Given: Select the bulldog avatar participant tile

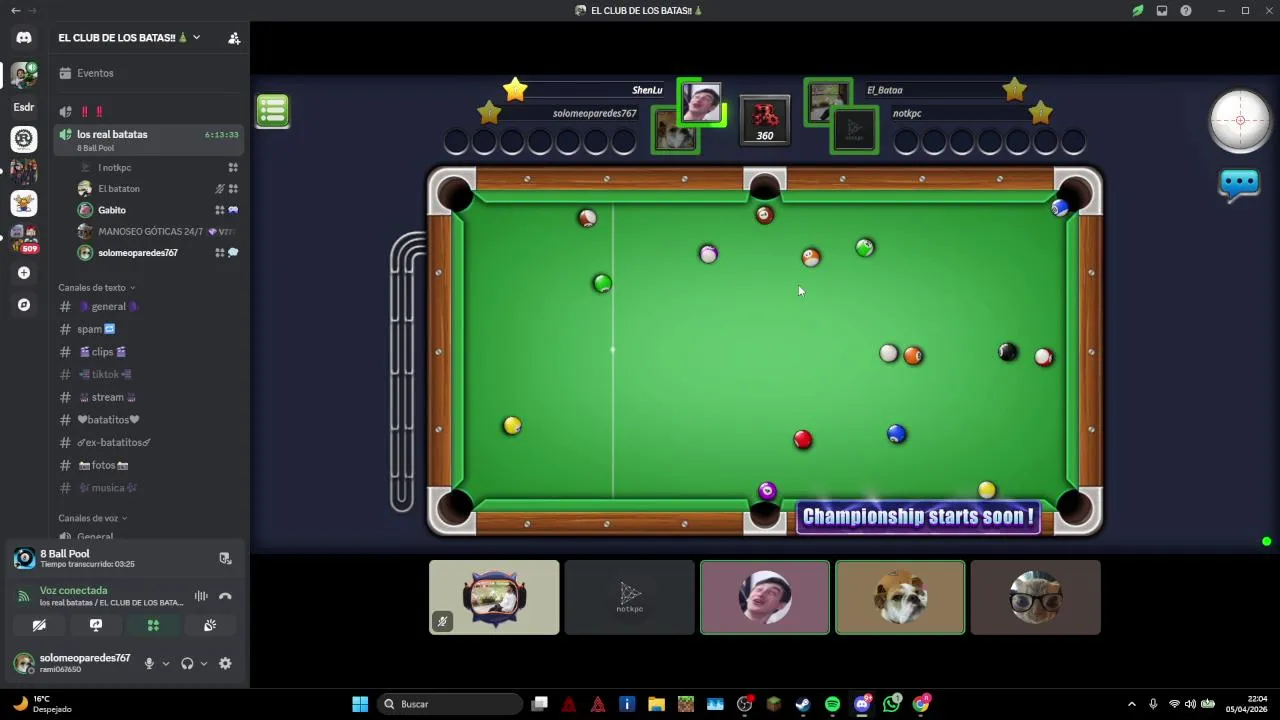Looking at the screenshot, I should click(900, 597).
